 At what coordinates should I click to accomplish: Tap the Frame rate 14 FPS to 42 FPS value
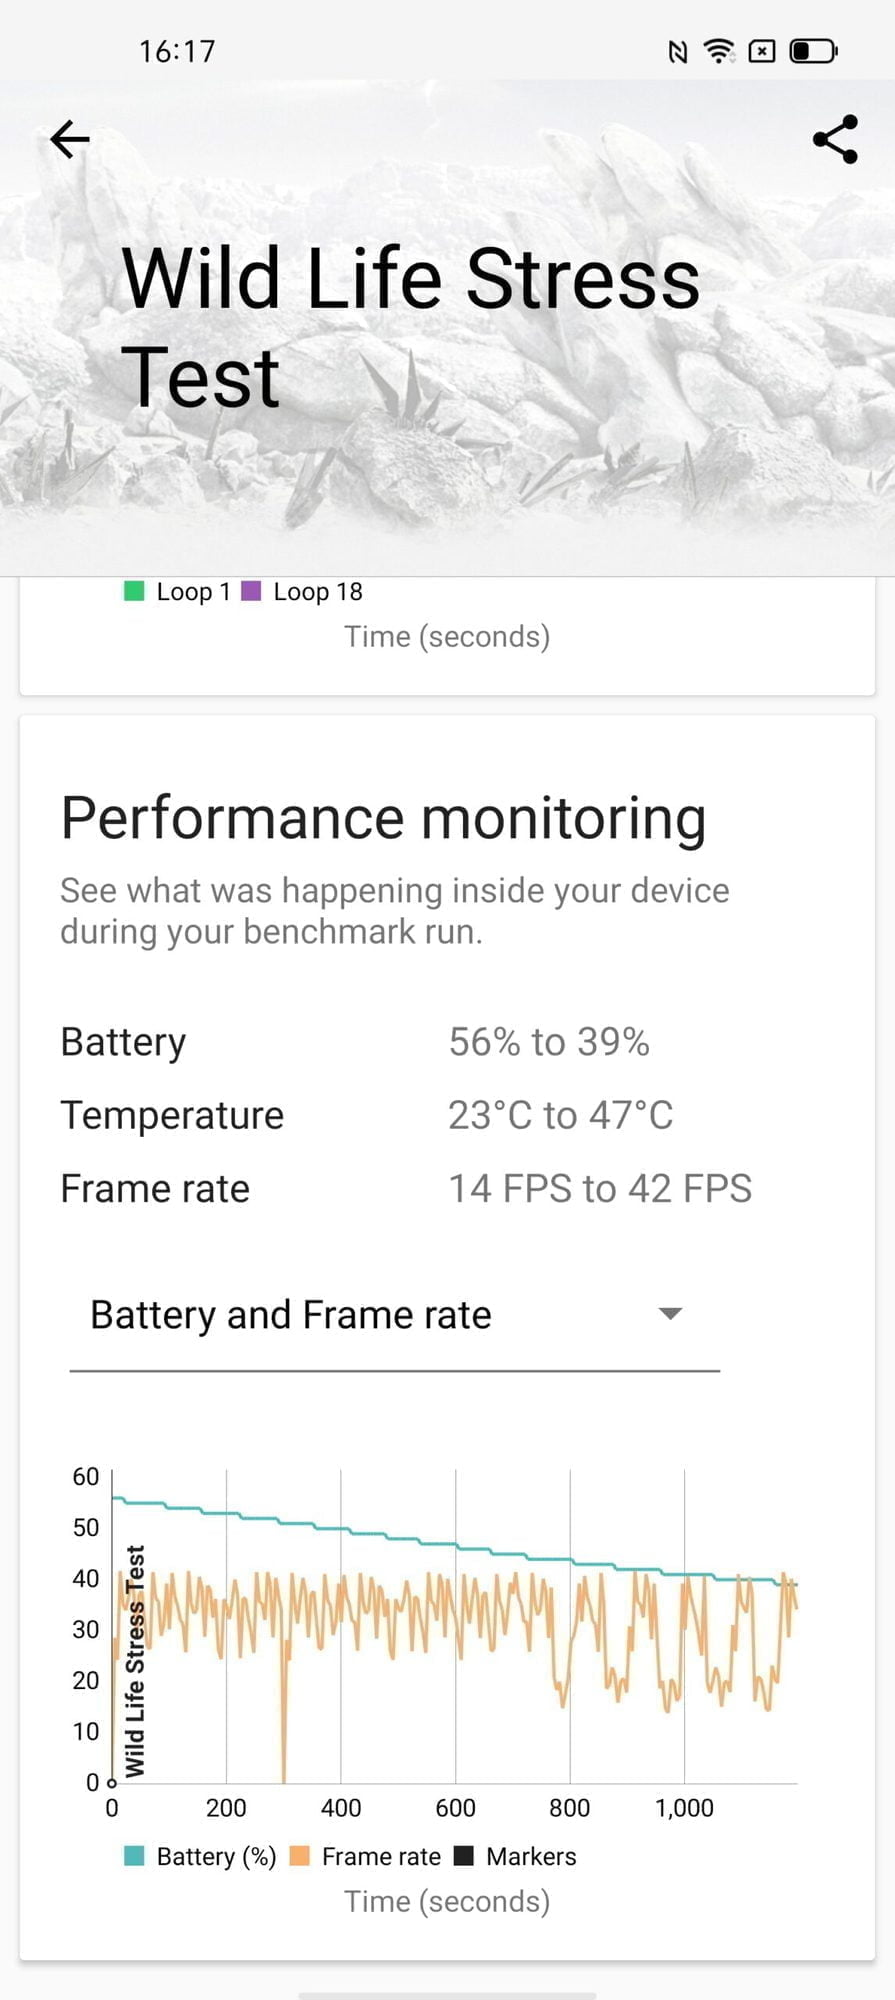(x=599, y=1189)
